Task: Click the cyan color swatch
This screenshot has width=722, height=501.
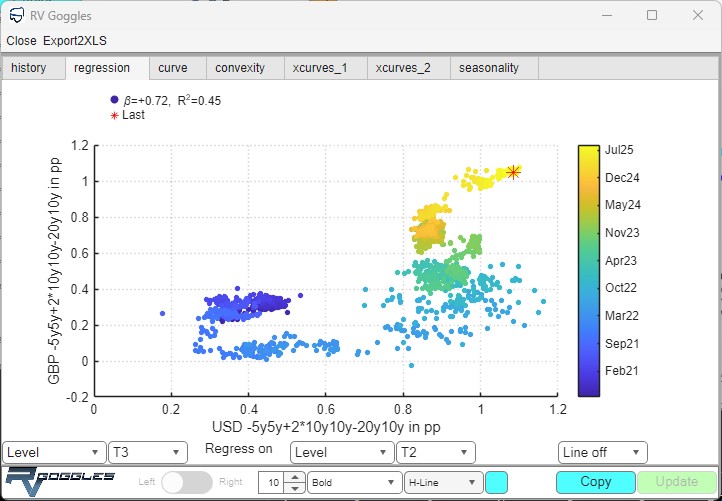Action: coord(496,482)
